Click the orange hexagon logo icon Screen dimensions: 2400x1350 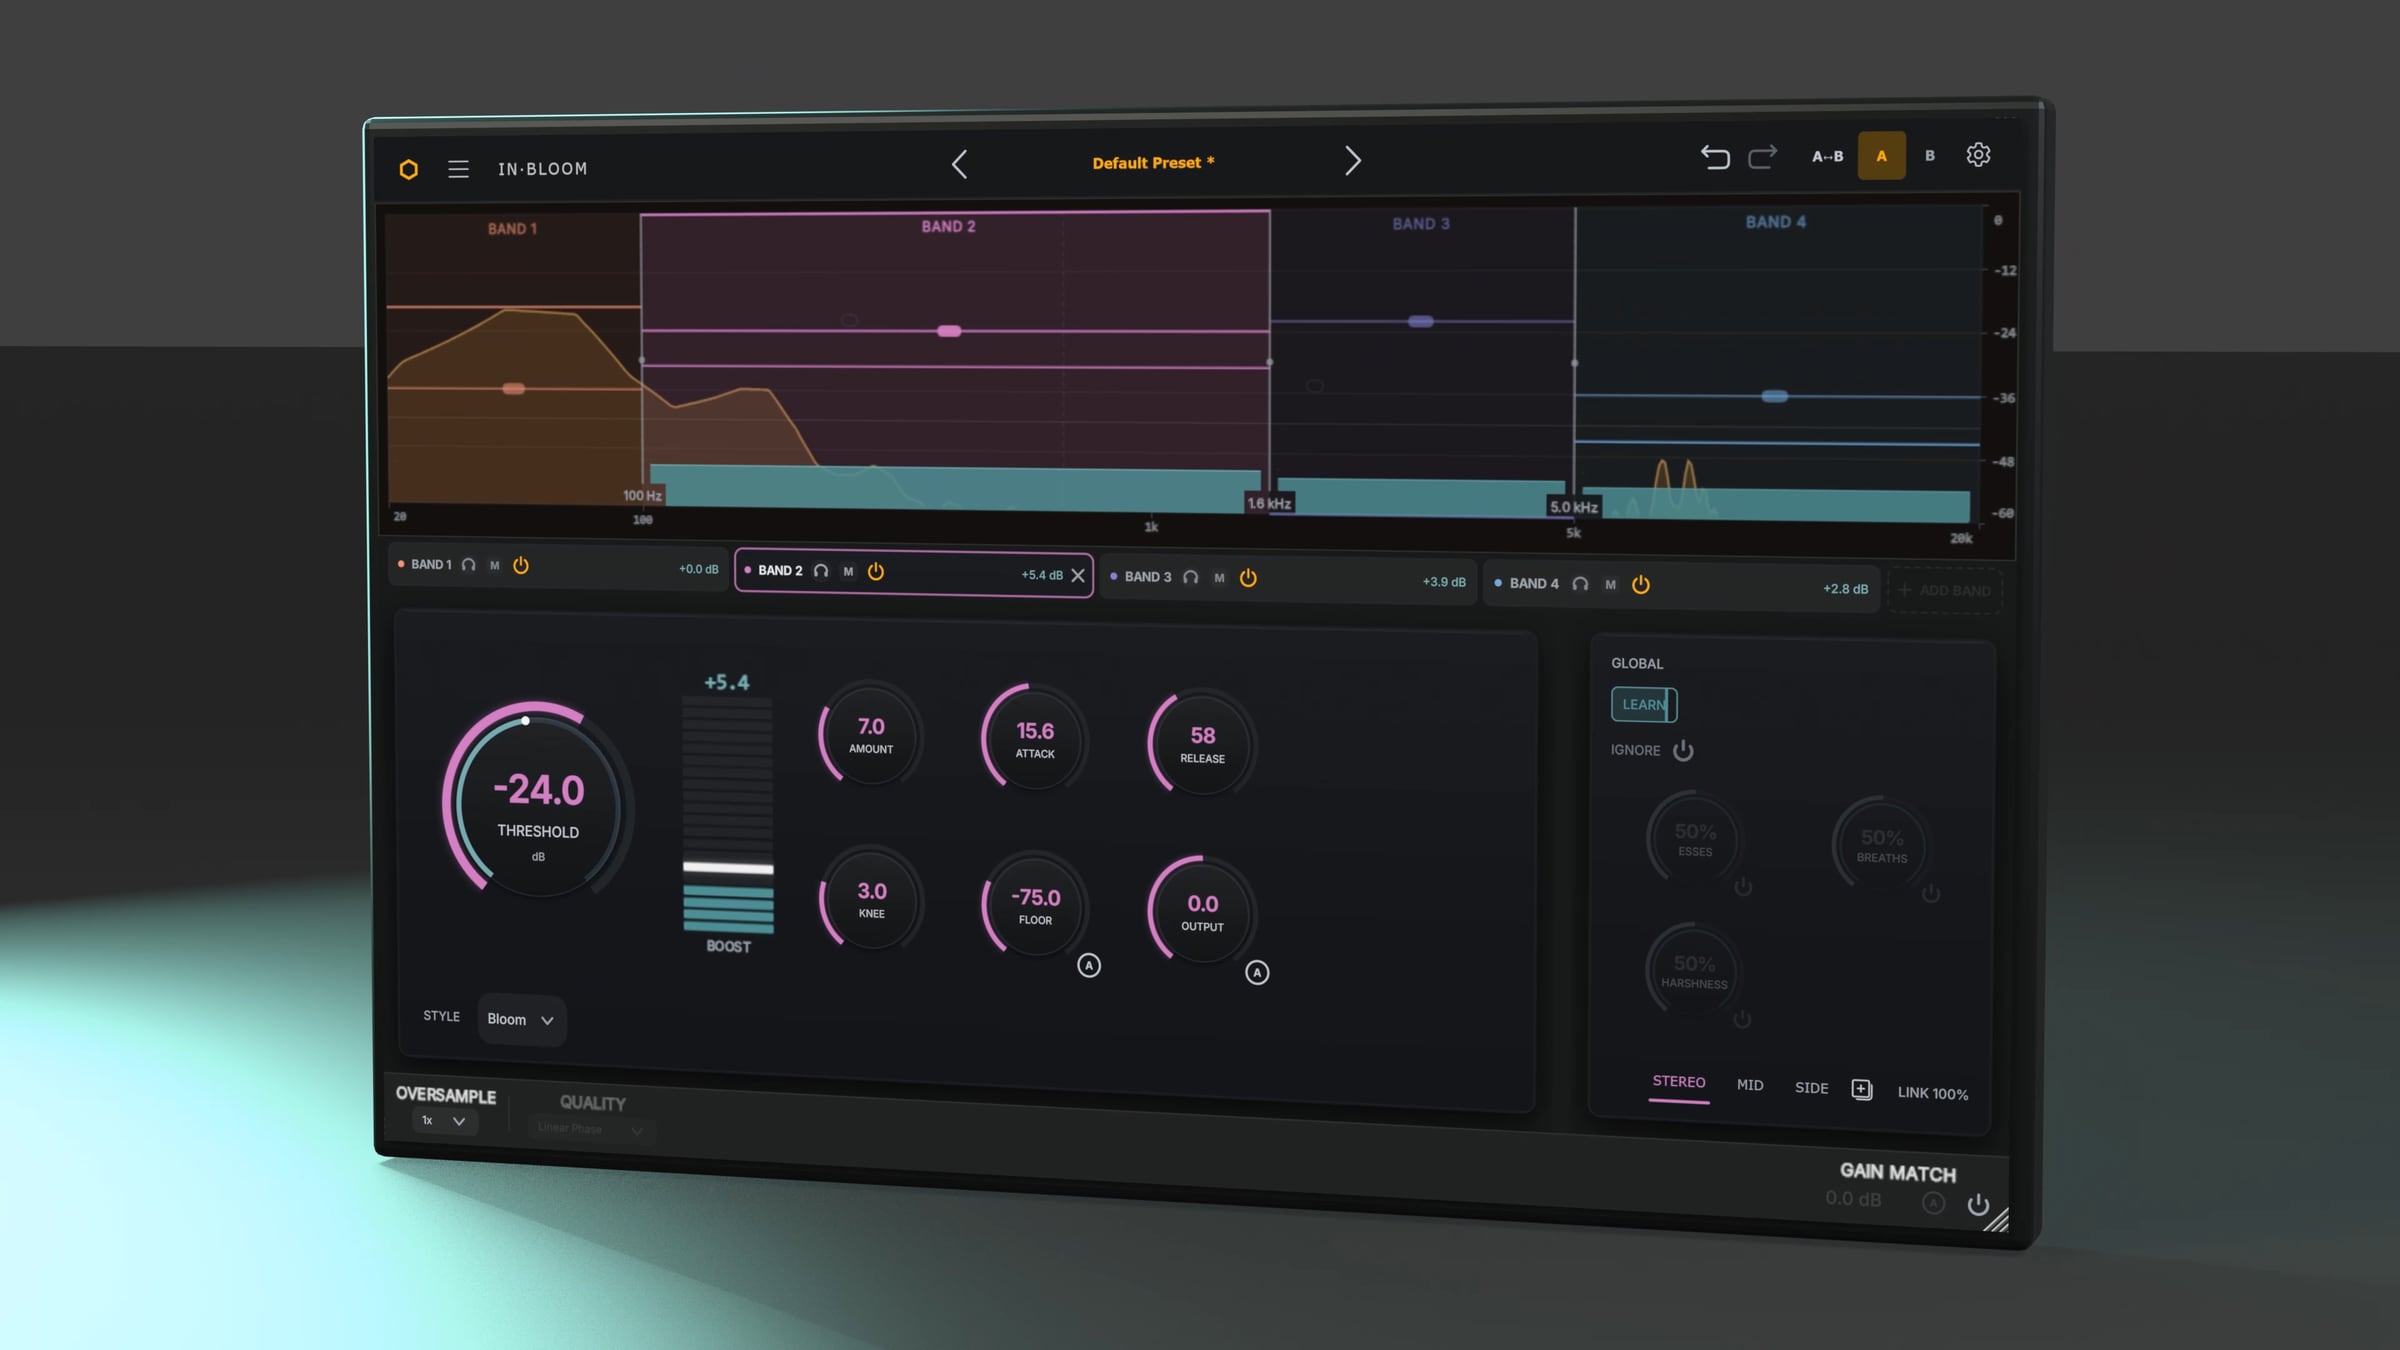point(408,169)
